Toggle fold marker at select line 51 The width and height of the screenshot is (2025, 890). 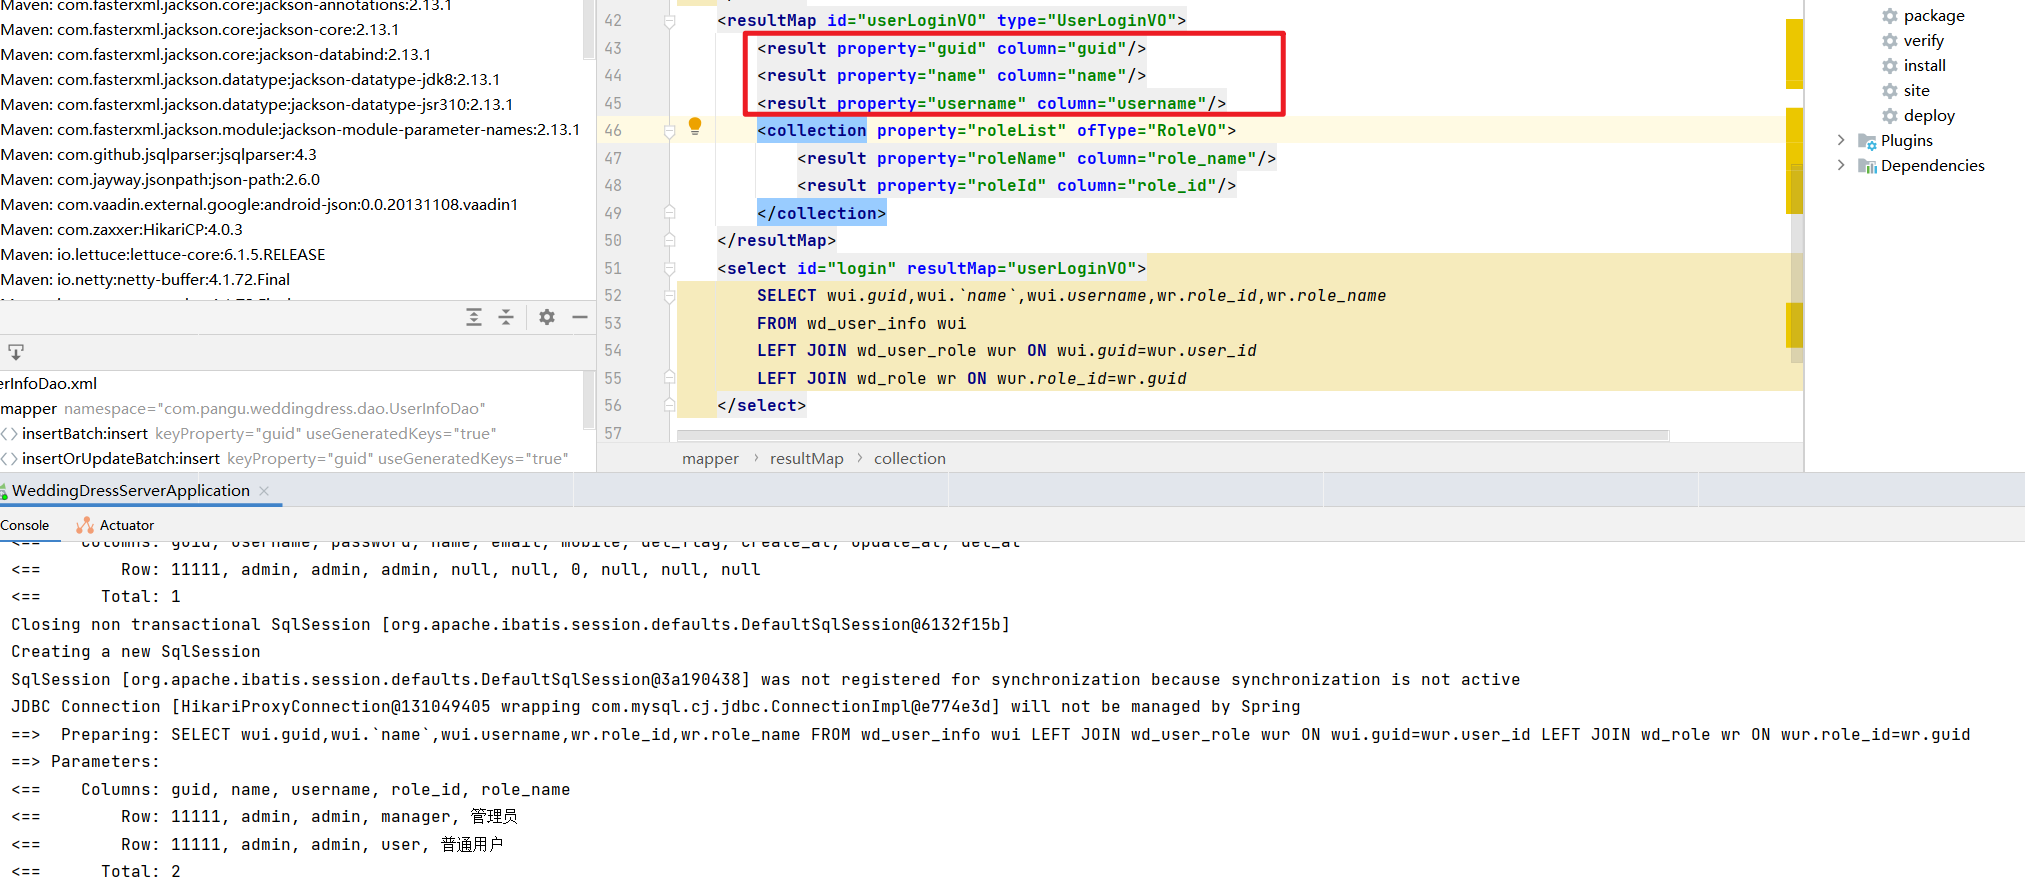[670, 269]
